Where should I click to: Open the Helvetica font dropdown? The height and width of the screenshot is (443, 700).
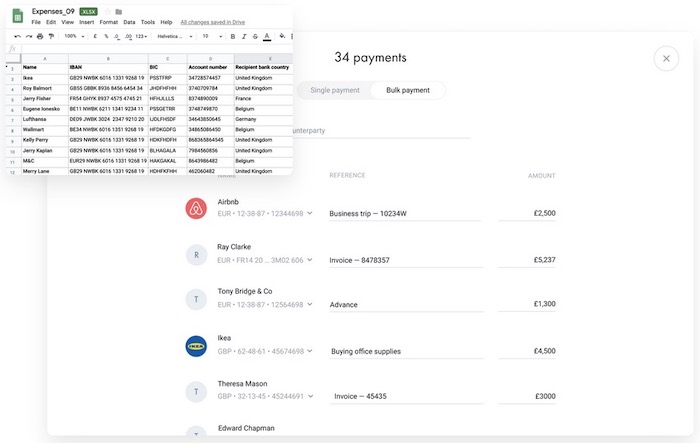tap(175, 37)
